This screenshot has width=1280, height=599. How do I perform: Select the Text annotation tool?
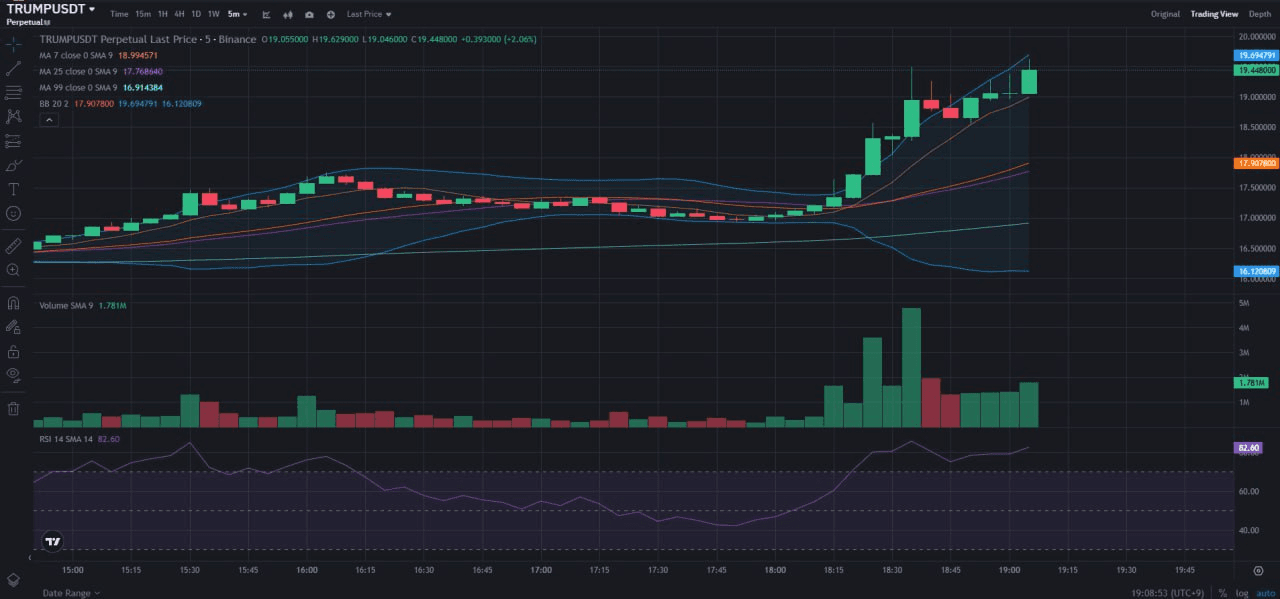[x=13, y=189]
